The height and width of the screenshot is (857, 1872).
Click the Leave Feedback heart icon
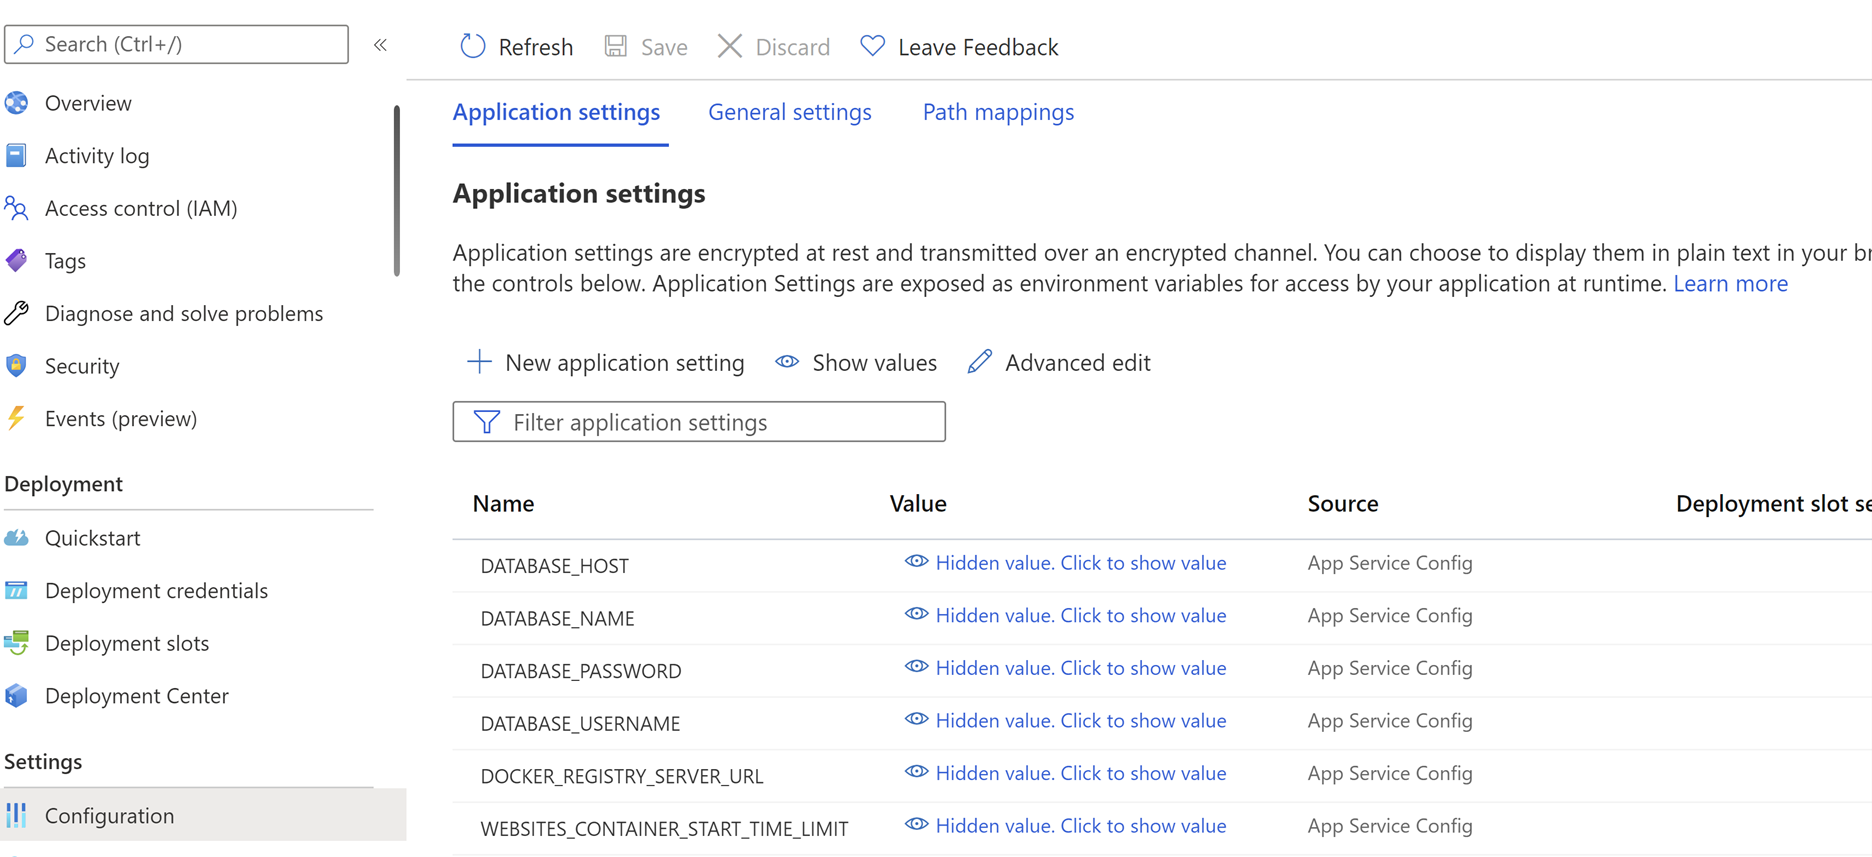873,46
